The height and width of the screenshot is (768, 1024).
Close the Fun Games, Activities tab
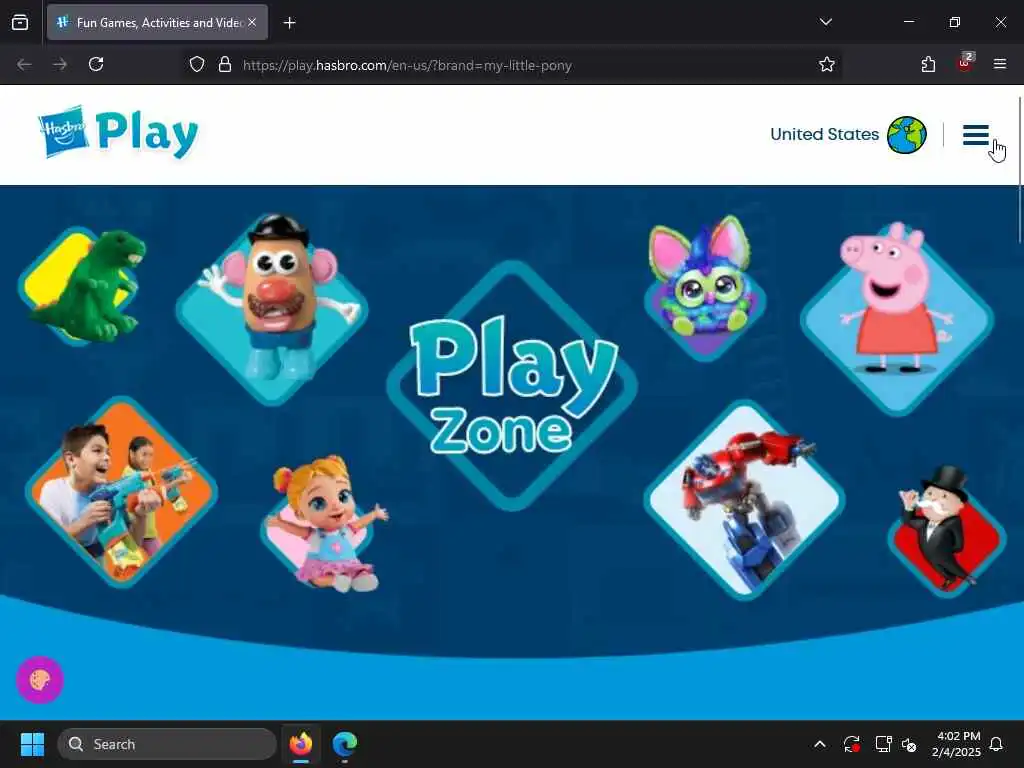pyautogui.click(x=252, y=22)
